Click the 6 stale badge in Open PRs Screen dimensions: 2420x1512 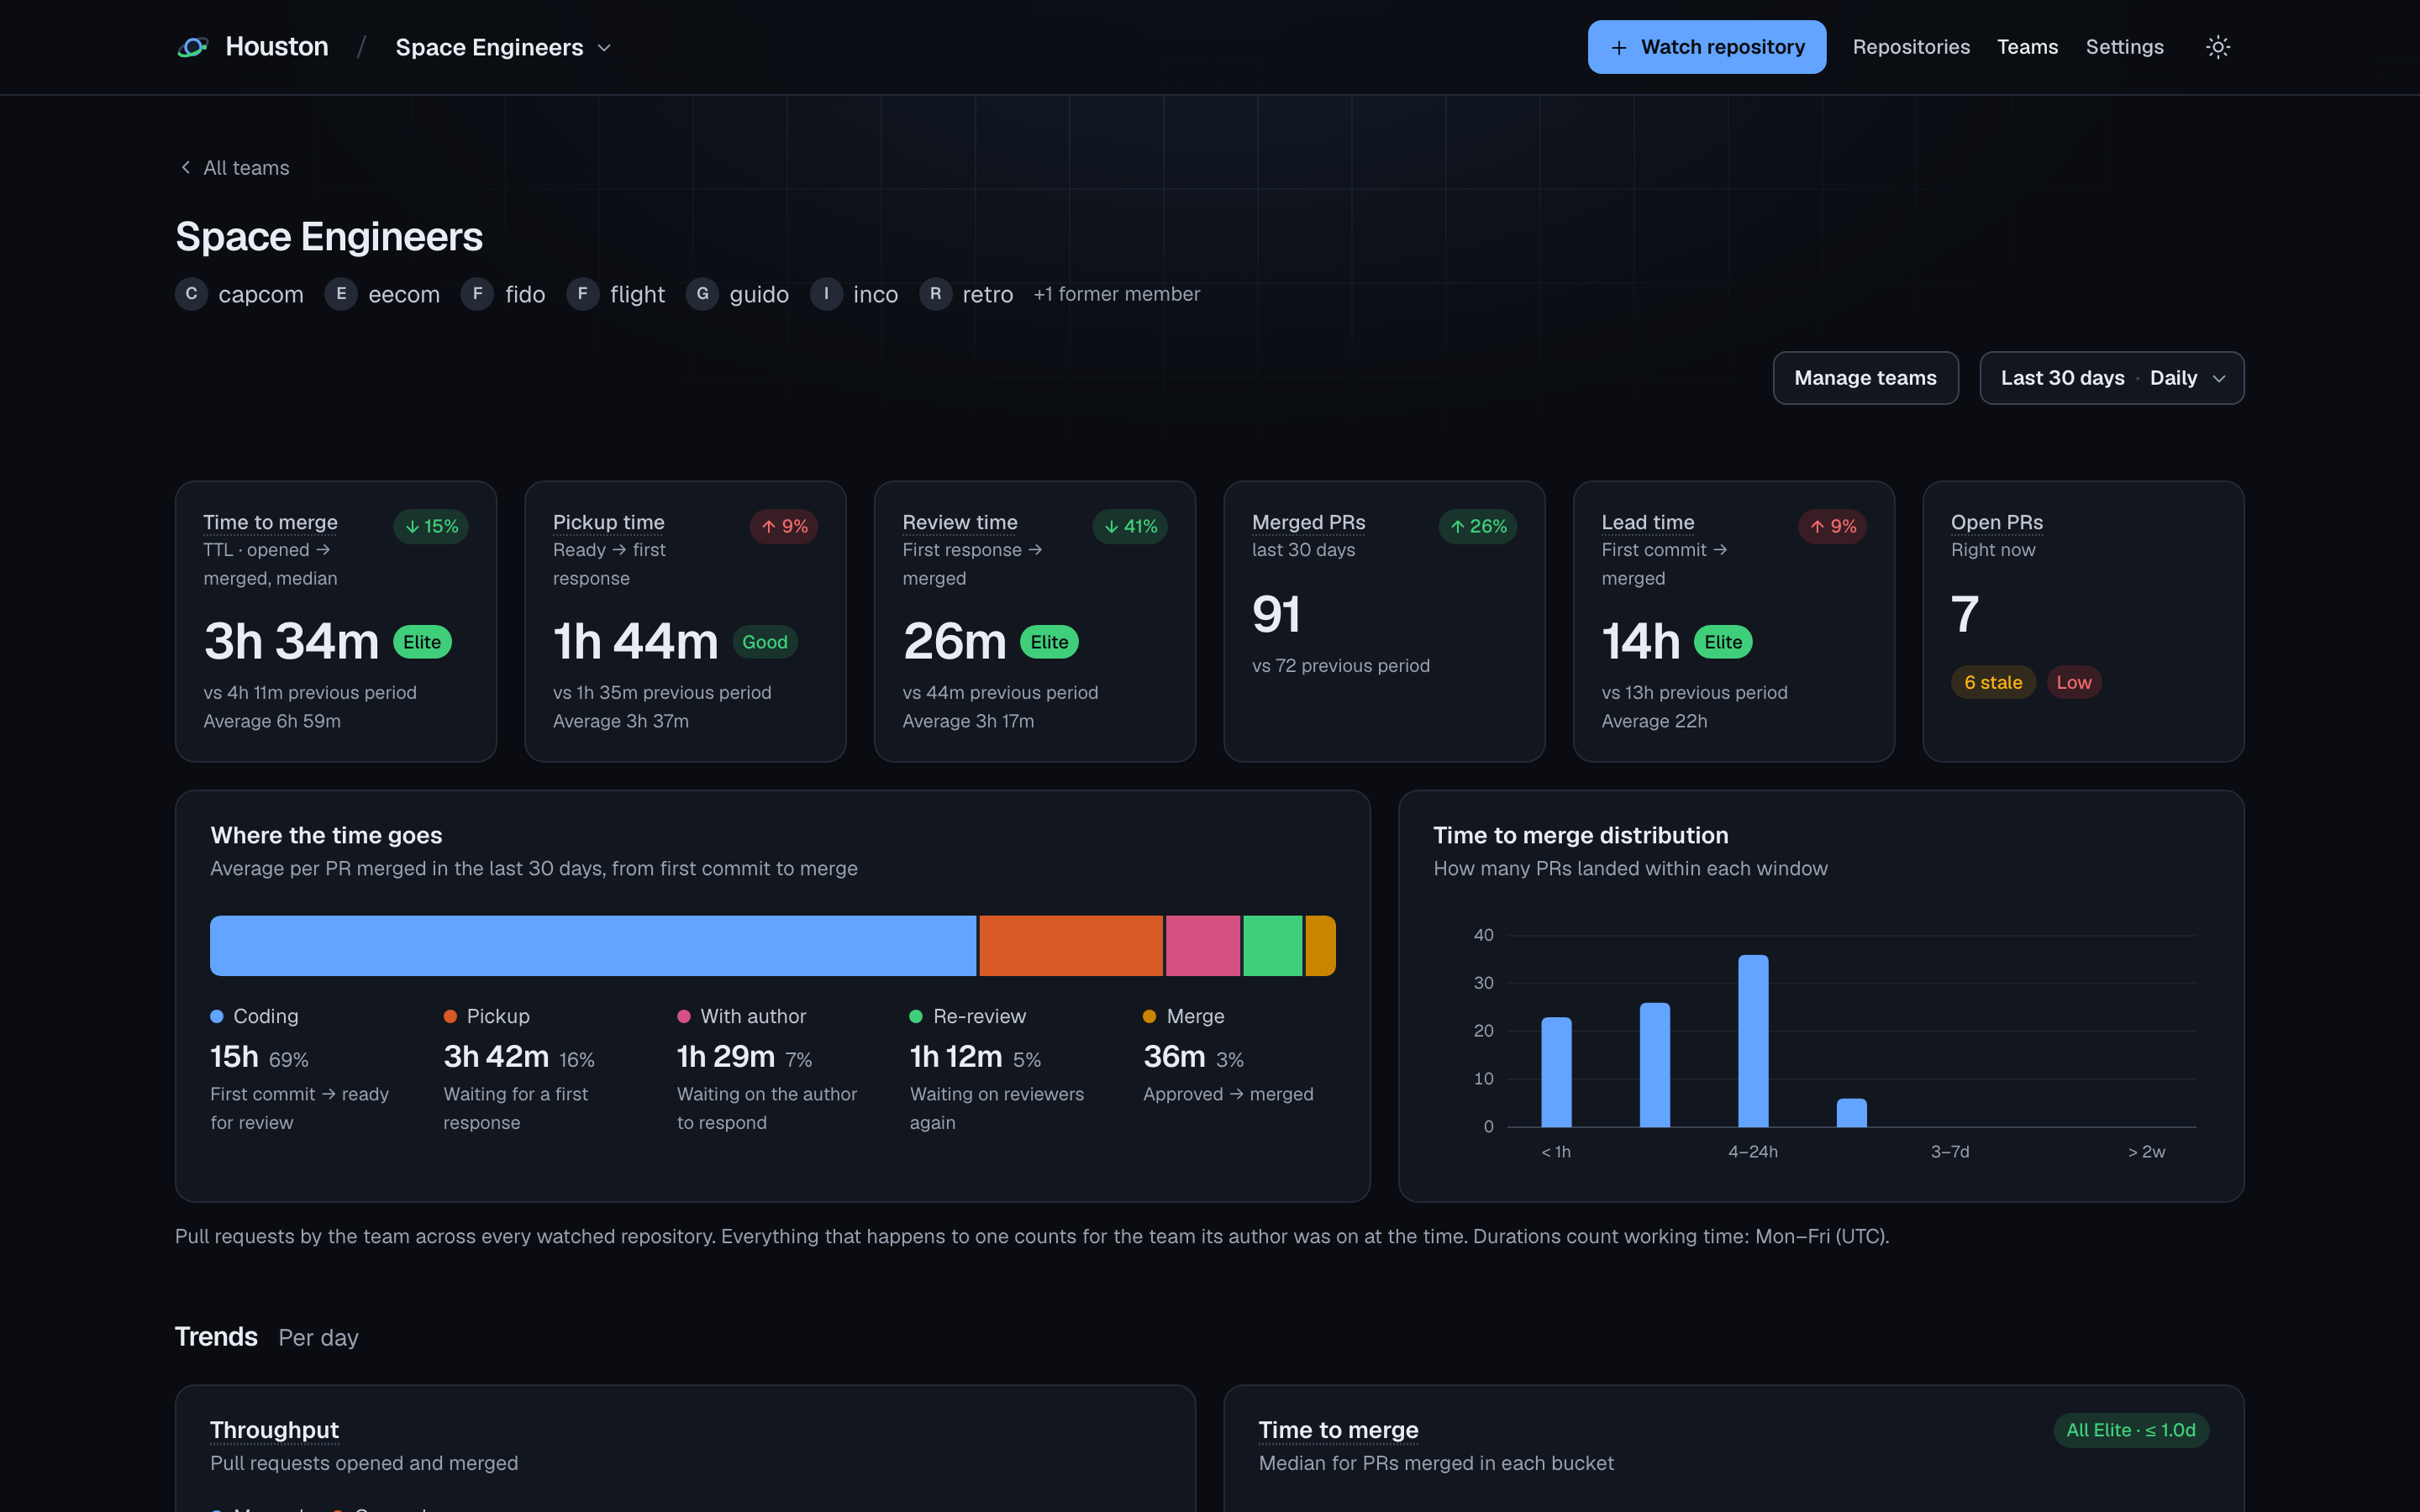(1993, 682)
